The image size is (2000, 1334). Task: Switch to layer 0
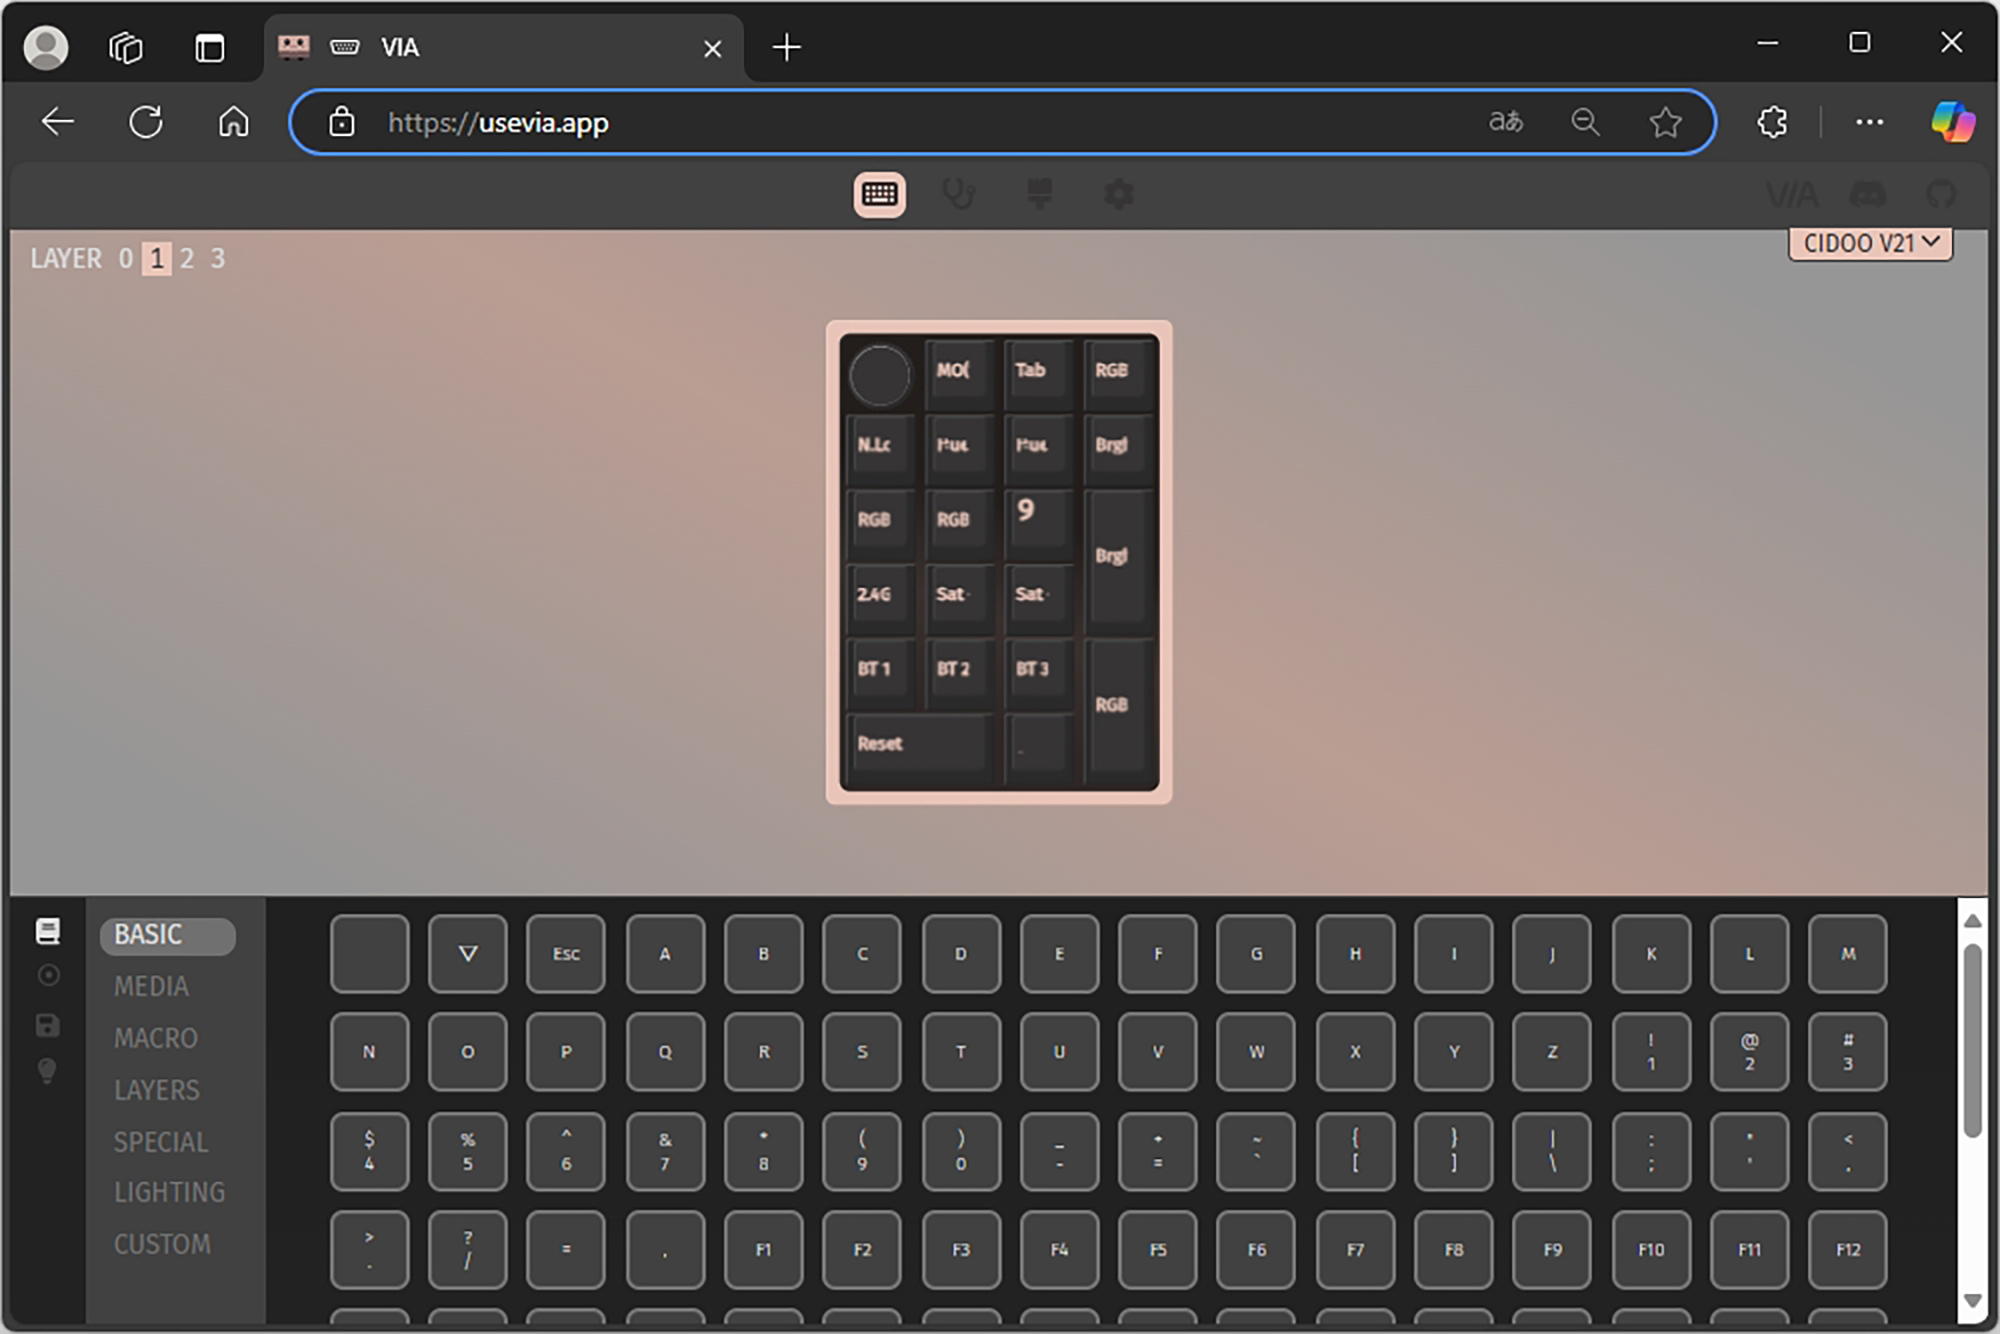126,259
